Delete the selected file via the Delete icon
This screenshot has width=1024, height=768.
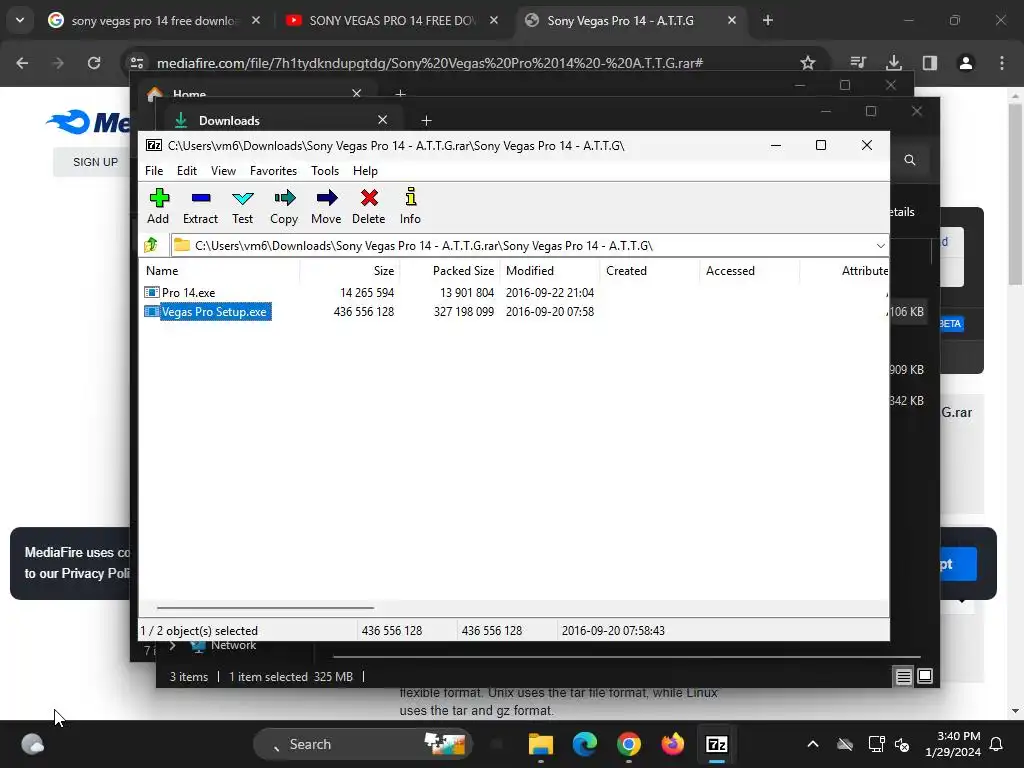click(x=368, y=206)
